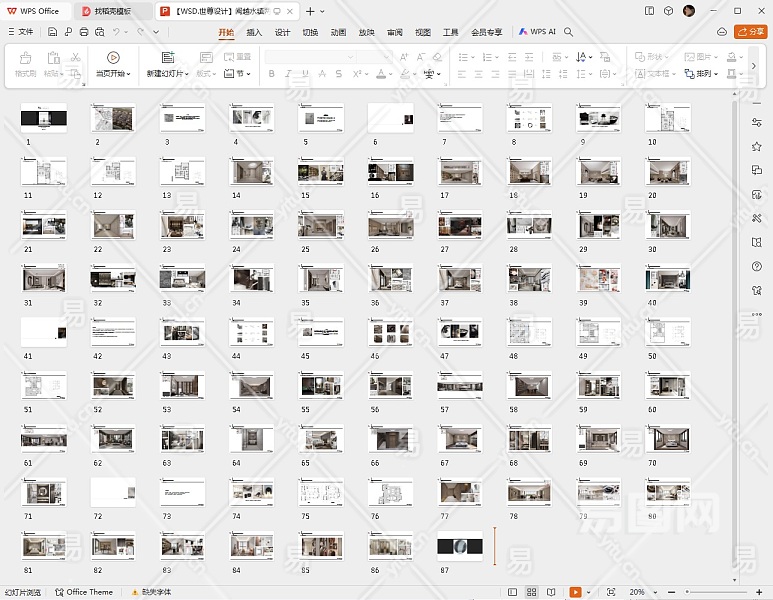Image resolution: width=773 pixels, height=600 pixels.
Task: Open the properties settings icon in right sidebar
Action: coord(756,122)
